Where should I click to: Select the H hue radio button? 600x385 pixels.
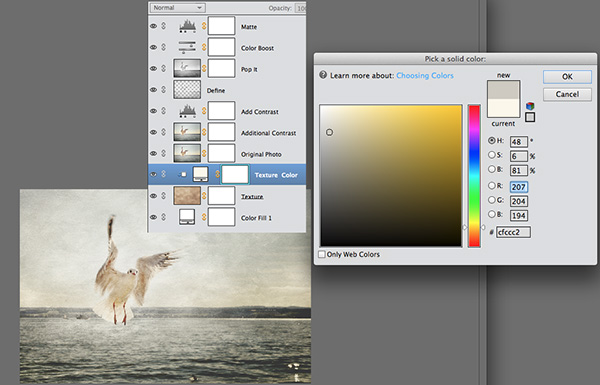[492, 140]
